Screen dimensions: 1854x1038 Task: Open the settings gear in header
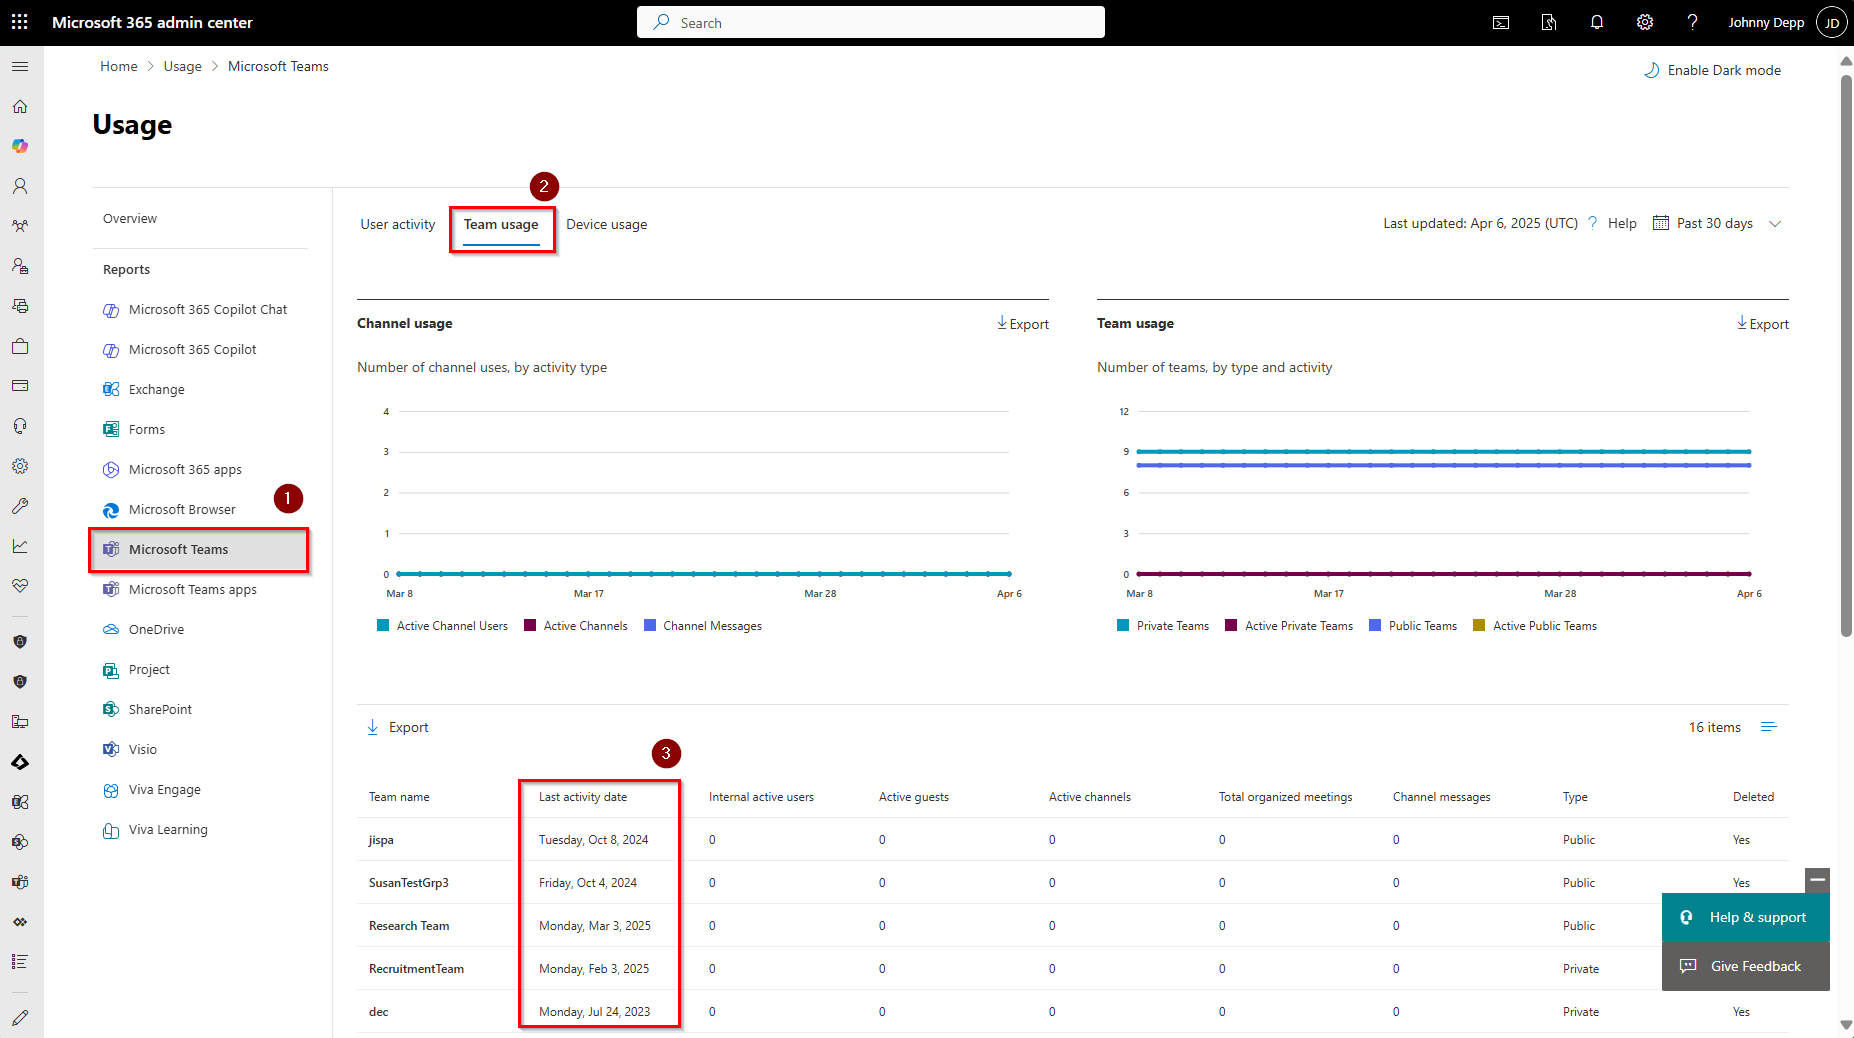pos(1644,22)
